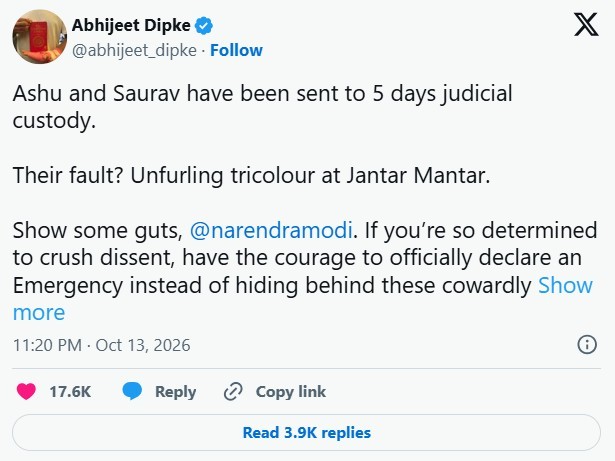Open the @narendramodi mention
This screenshot has height=461, width=615.
click(x=271, y=230)
